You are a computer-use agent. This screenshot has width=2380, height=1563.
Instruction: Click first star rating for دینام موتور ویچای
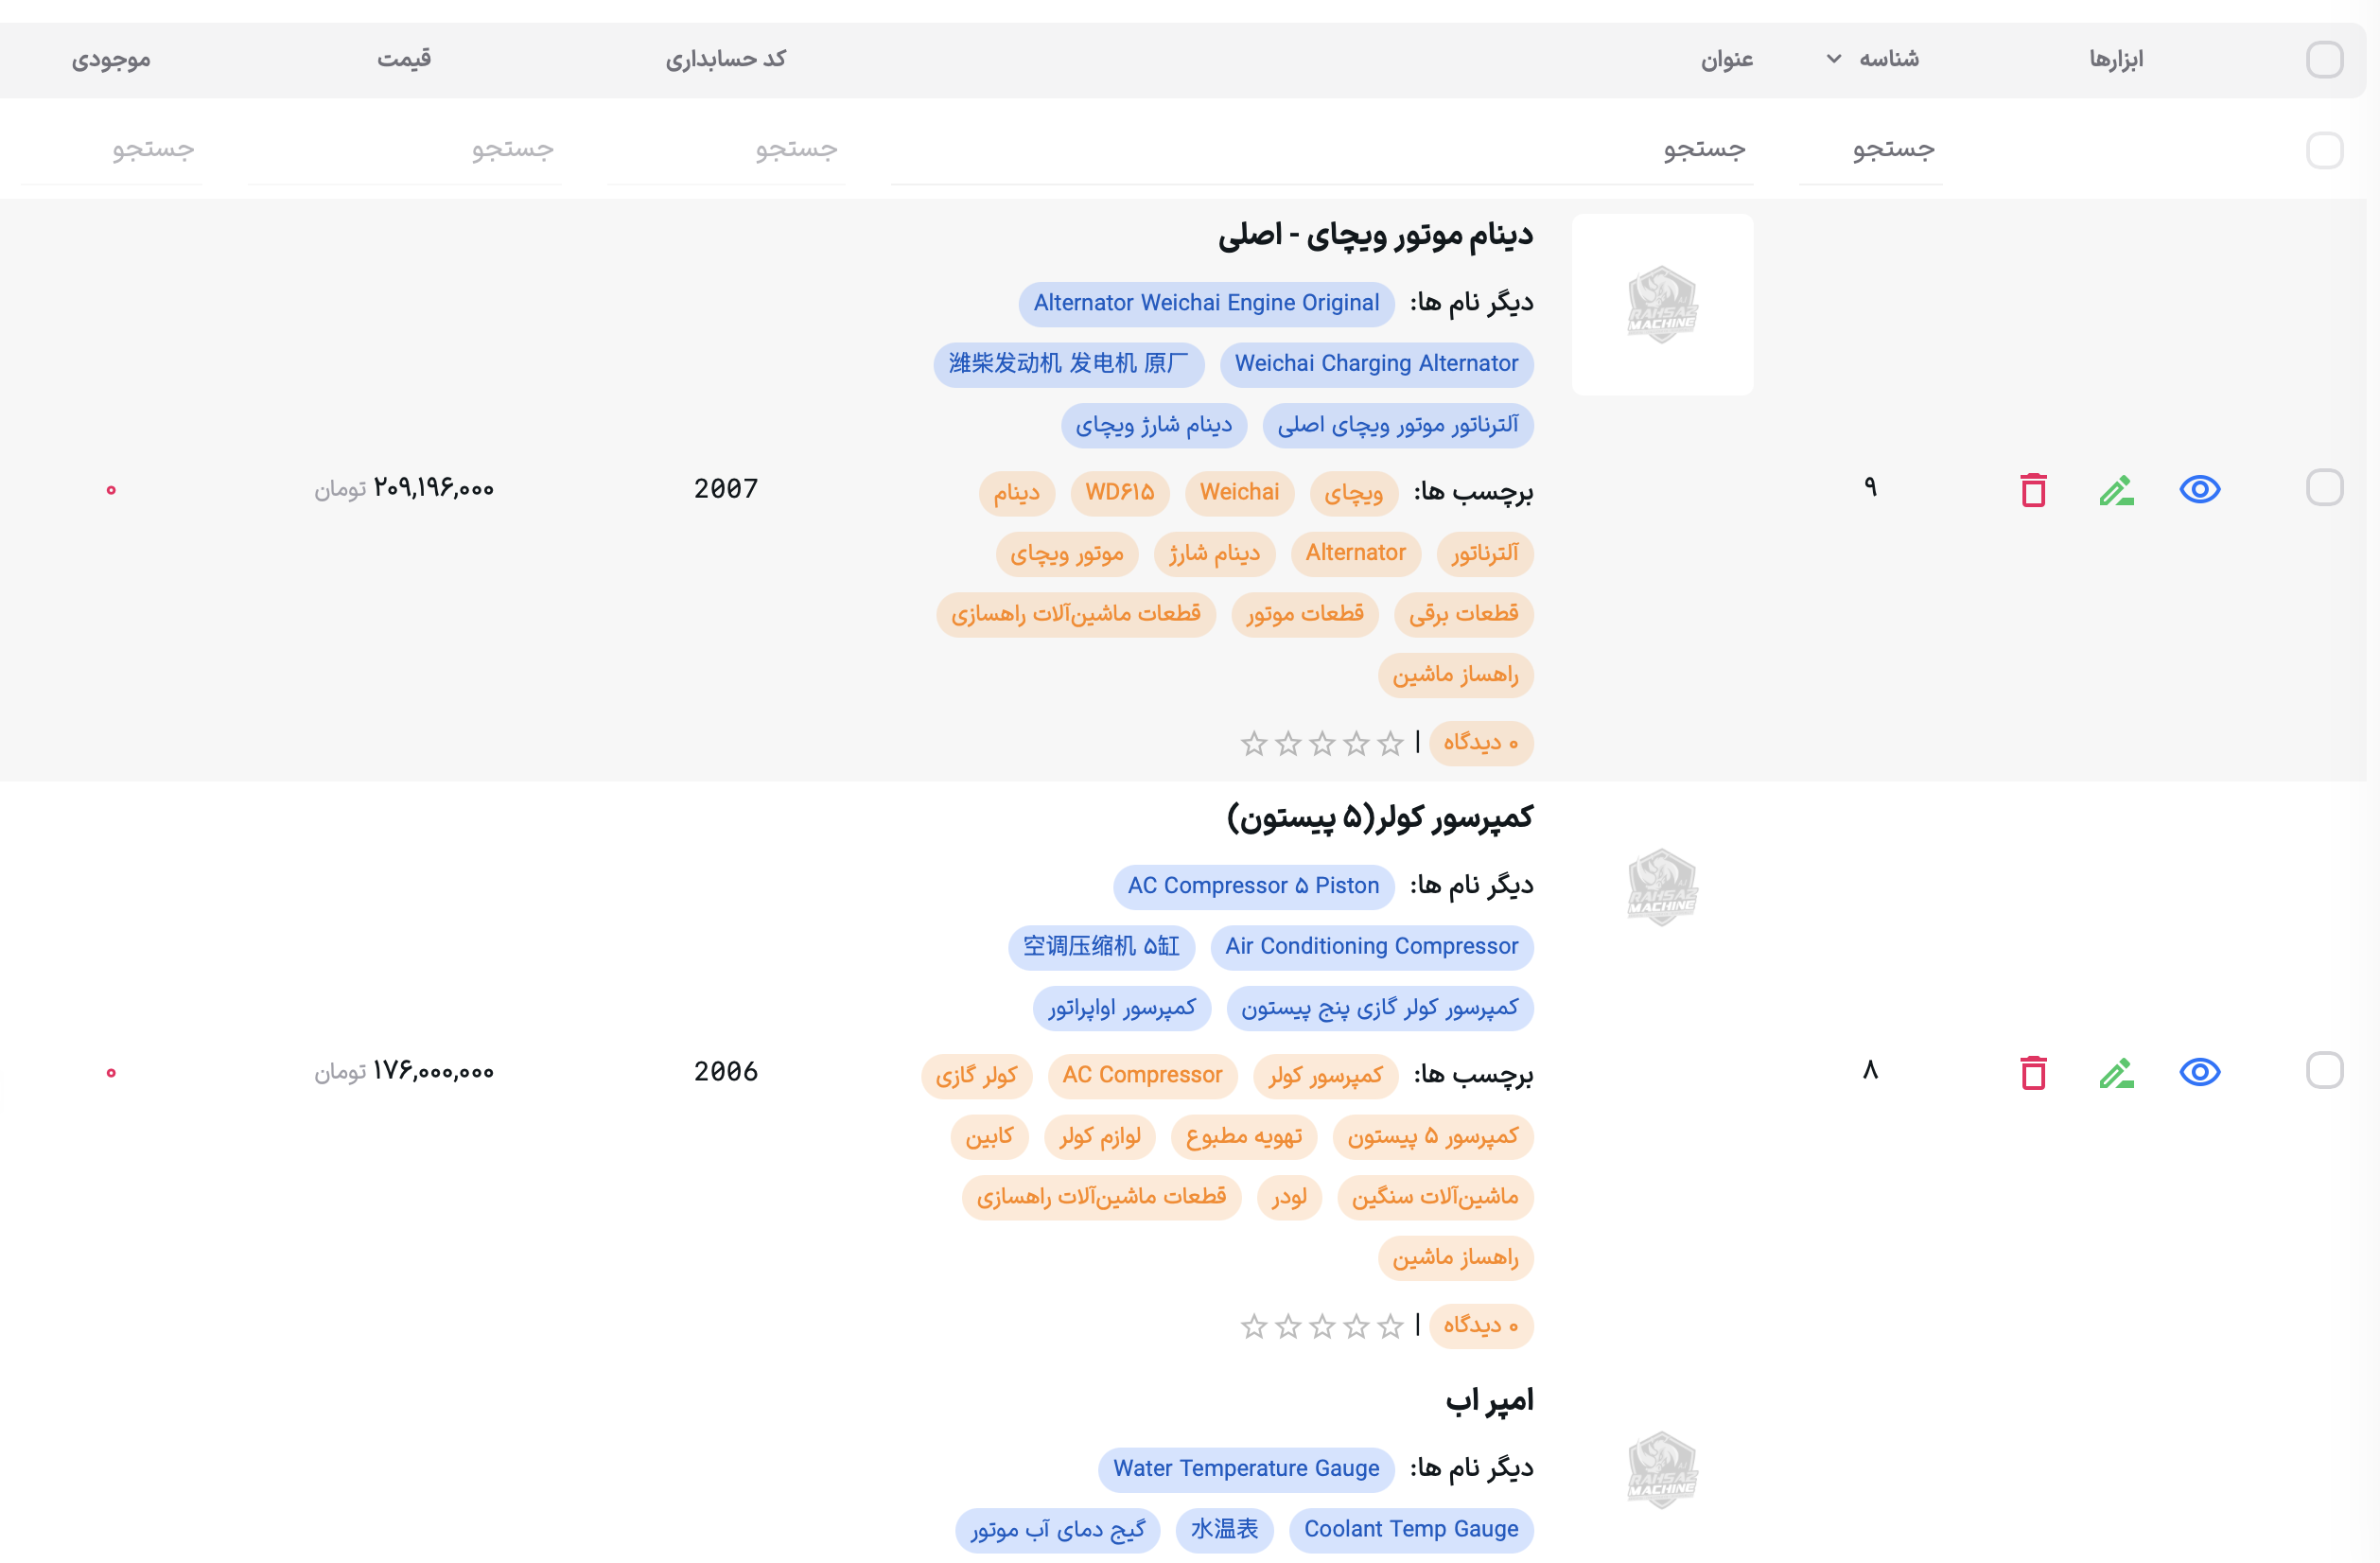1390,743
